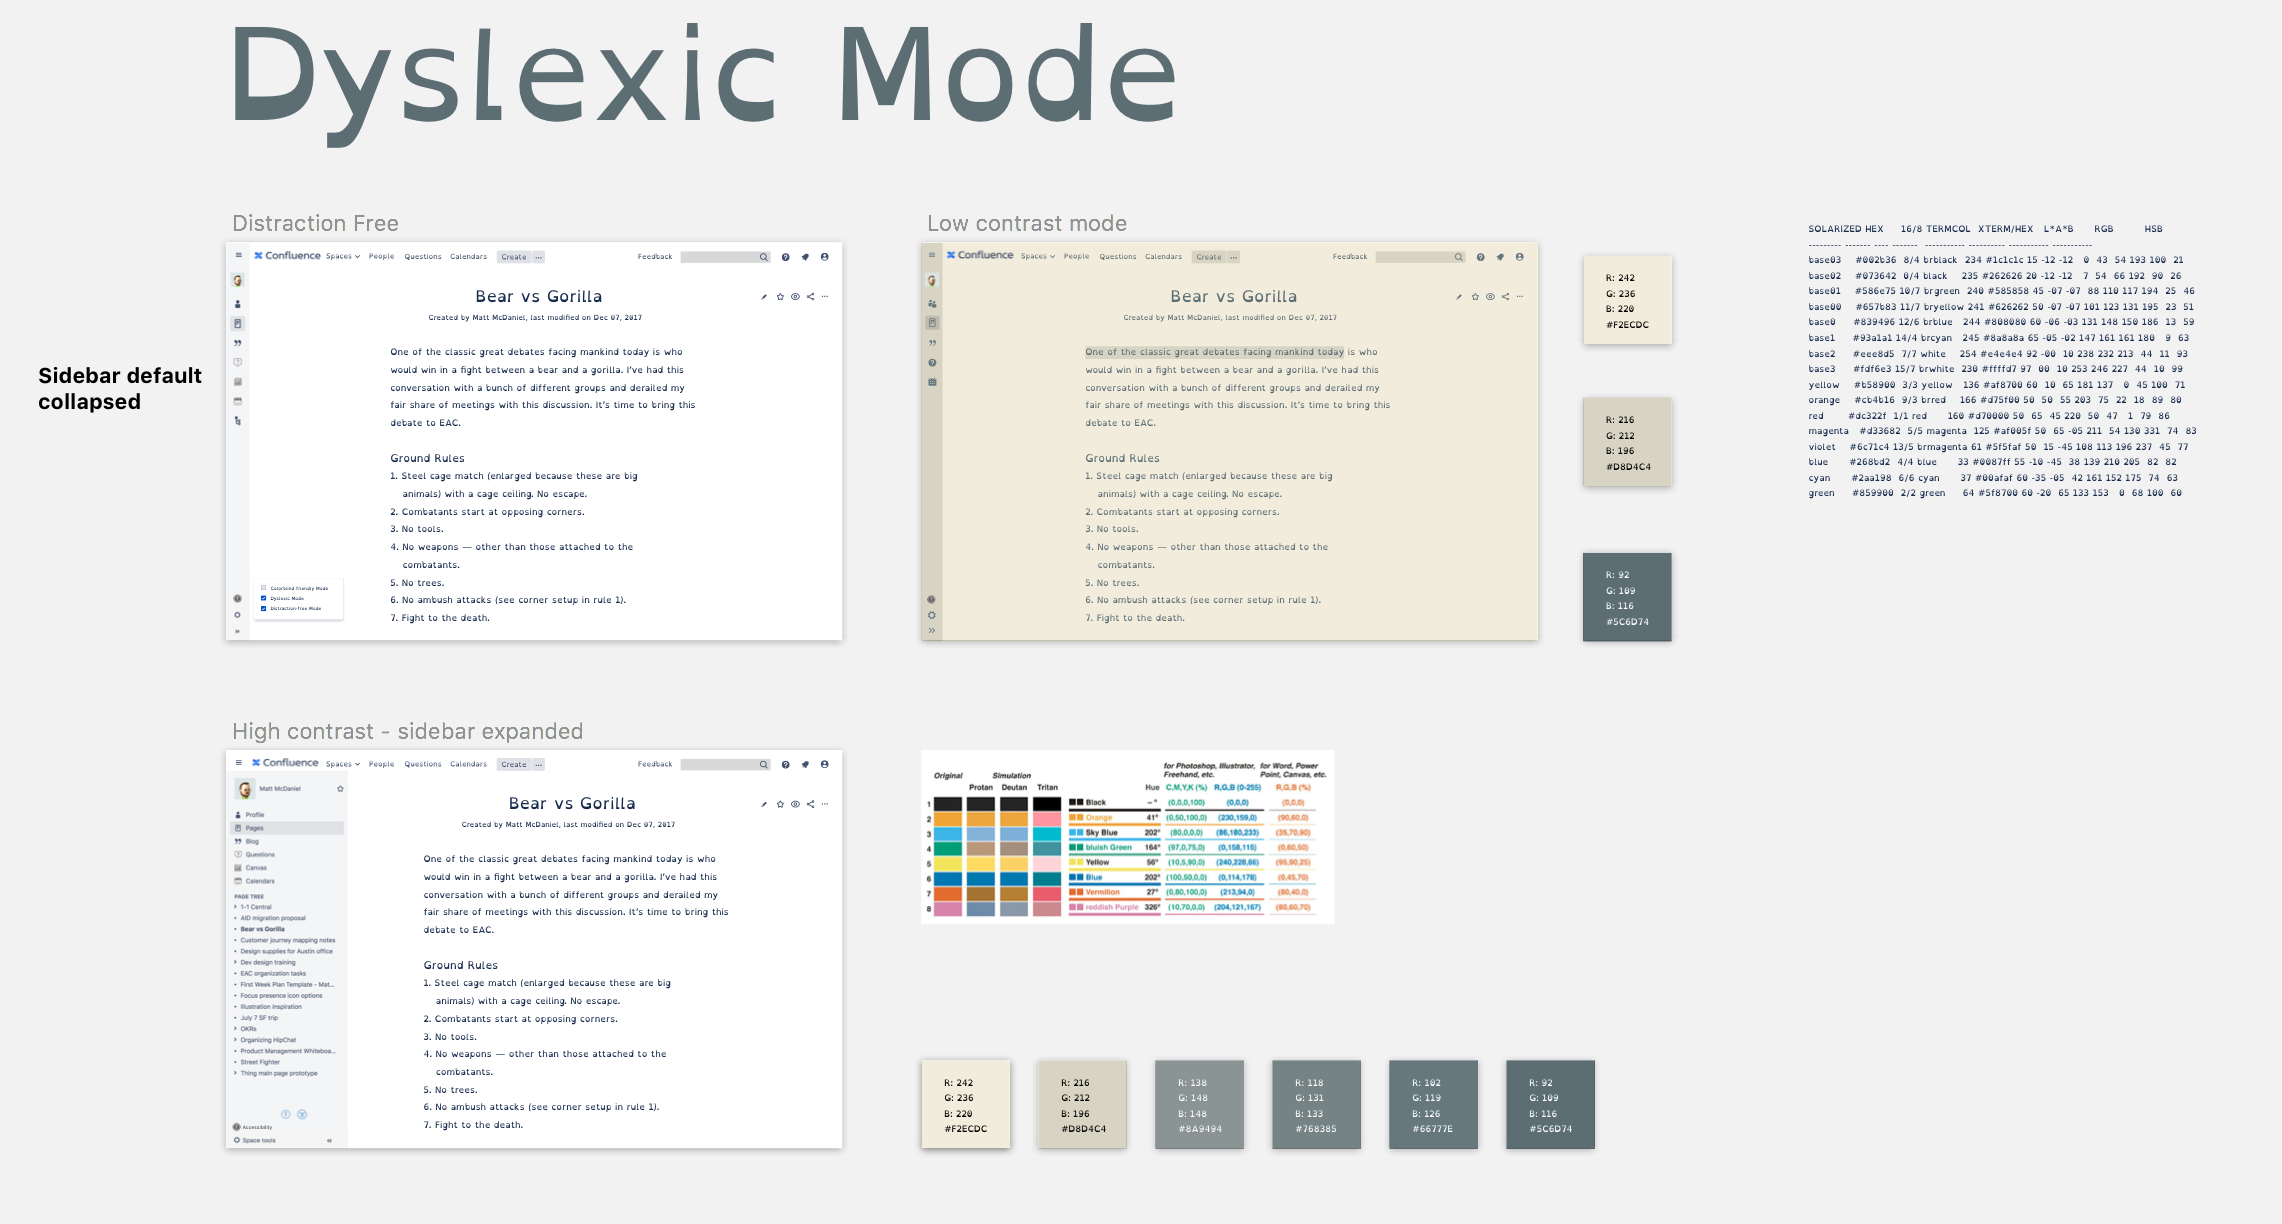
Task: Open Street Fighter page in page tree
Action: pyautogui.click(x=260, y=1062)
